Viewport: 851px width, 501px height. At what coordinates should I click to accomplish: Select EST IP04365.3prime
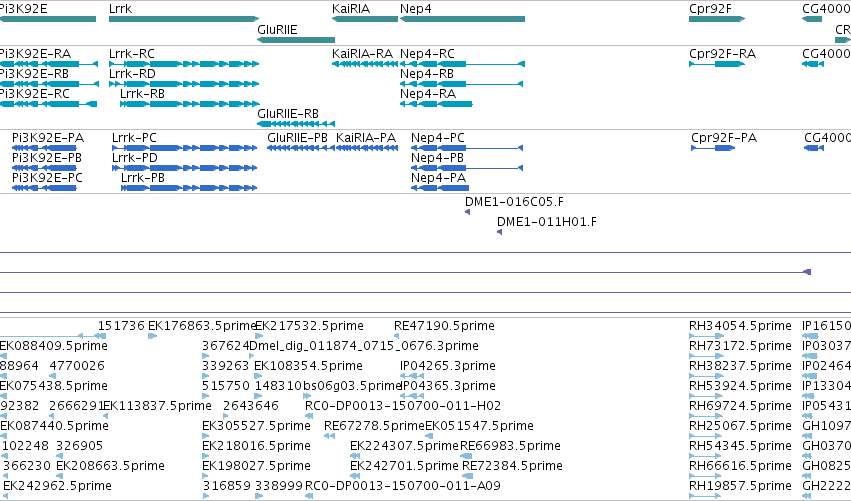coord(448,386)
